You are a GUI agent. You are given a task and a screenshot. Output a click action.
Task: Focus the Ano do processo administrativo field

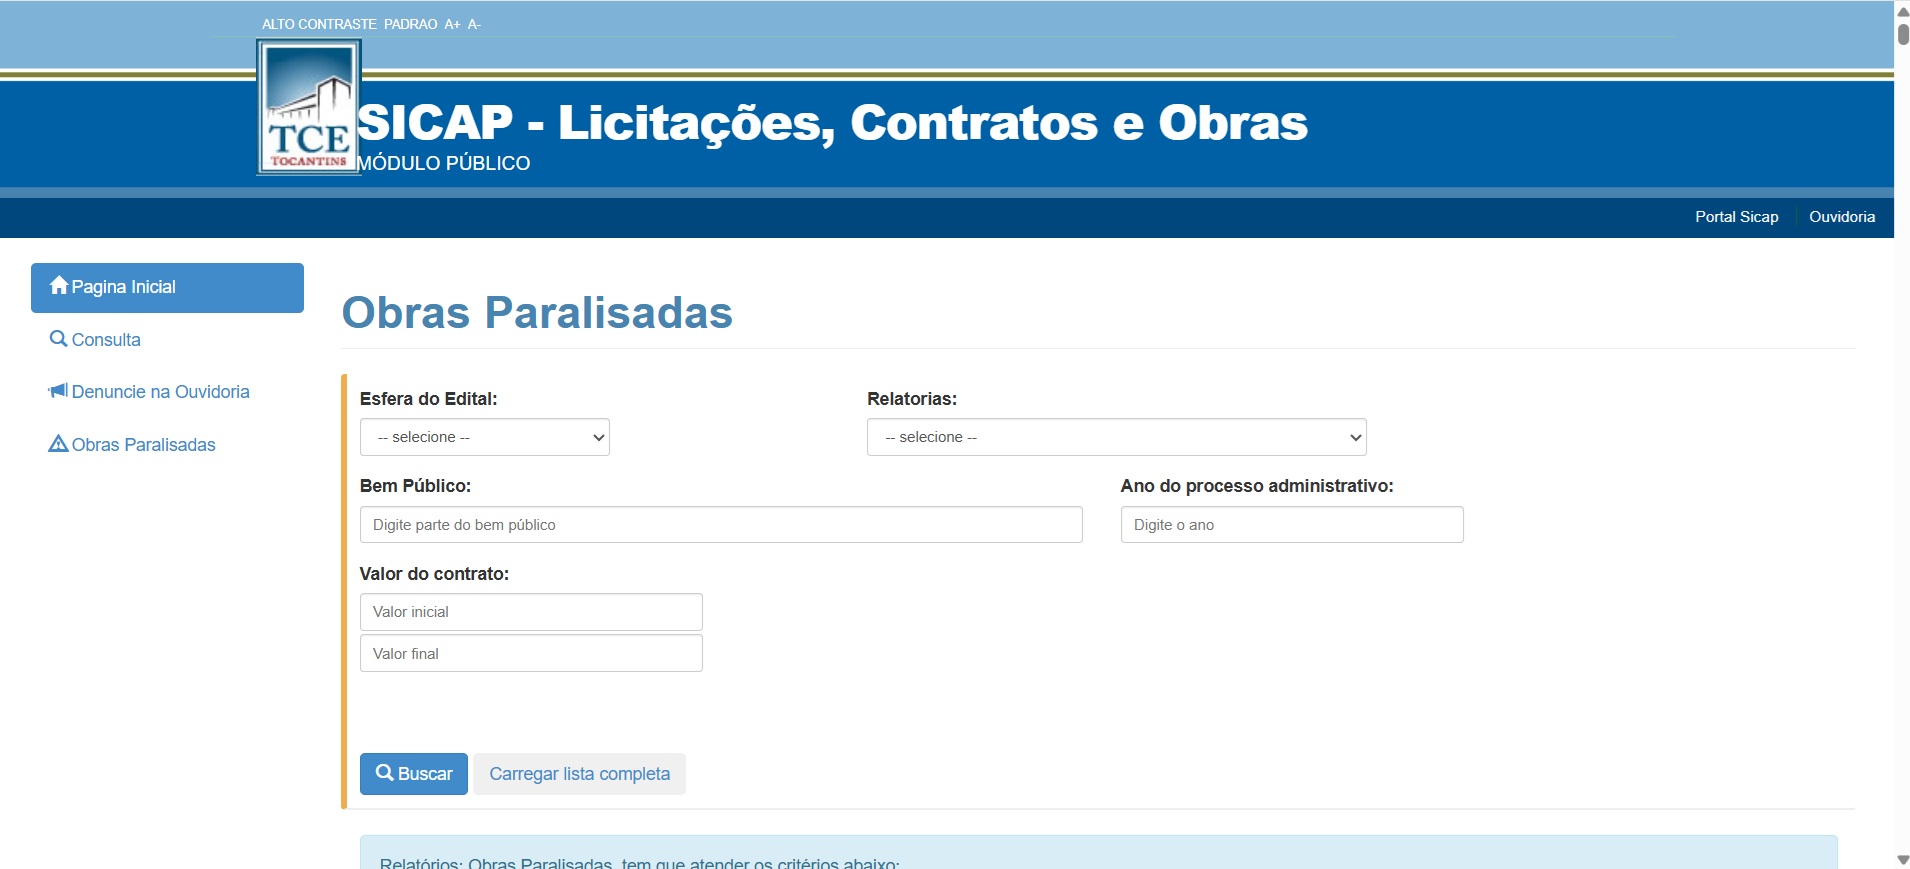click(1292, 525)
